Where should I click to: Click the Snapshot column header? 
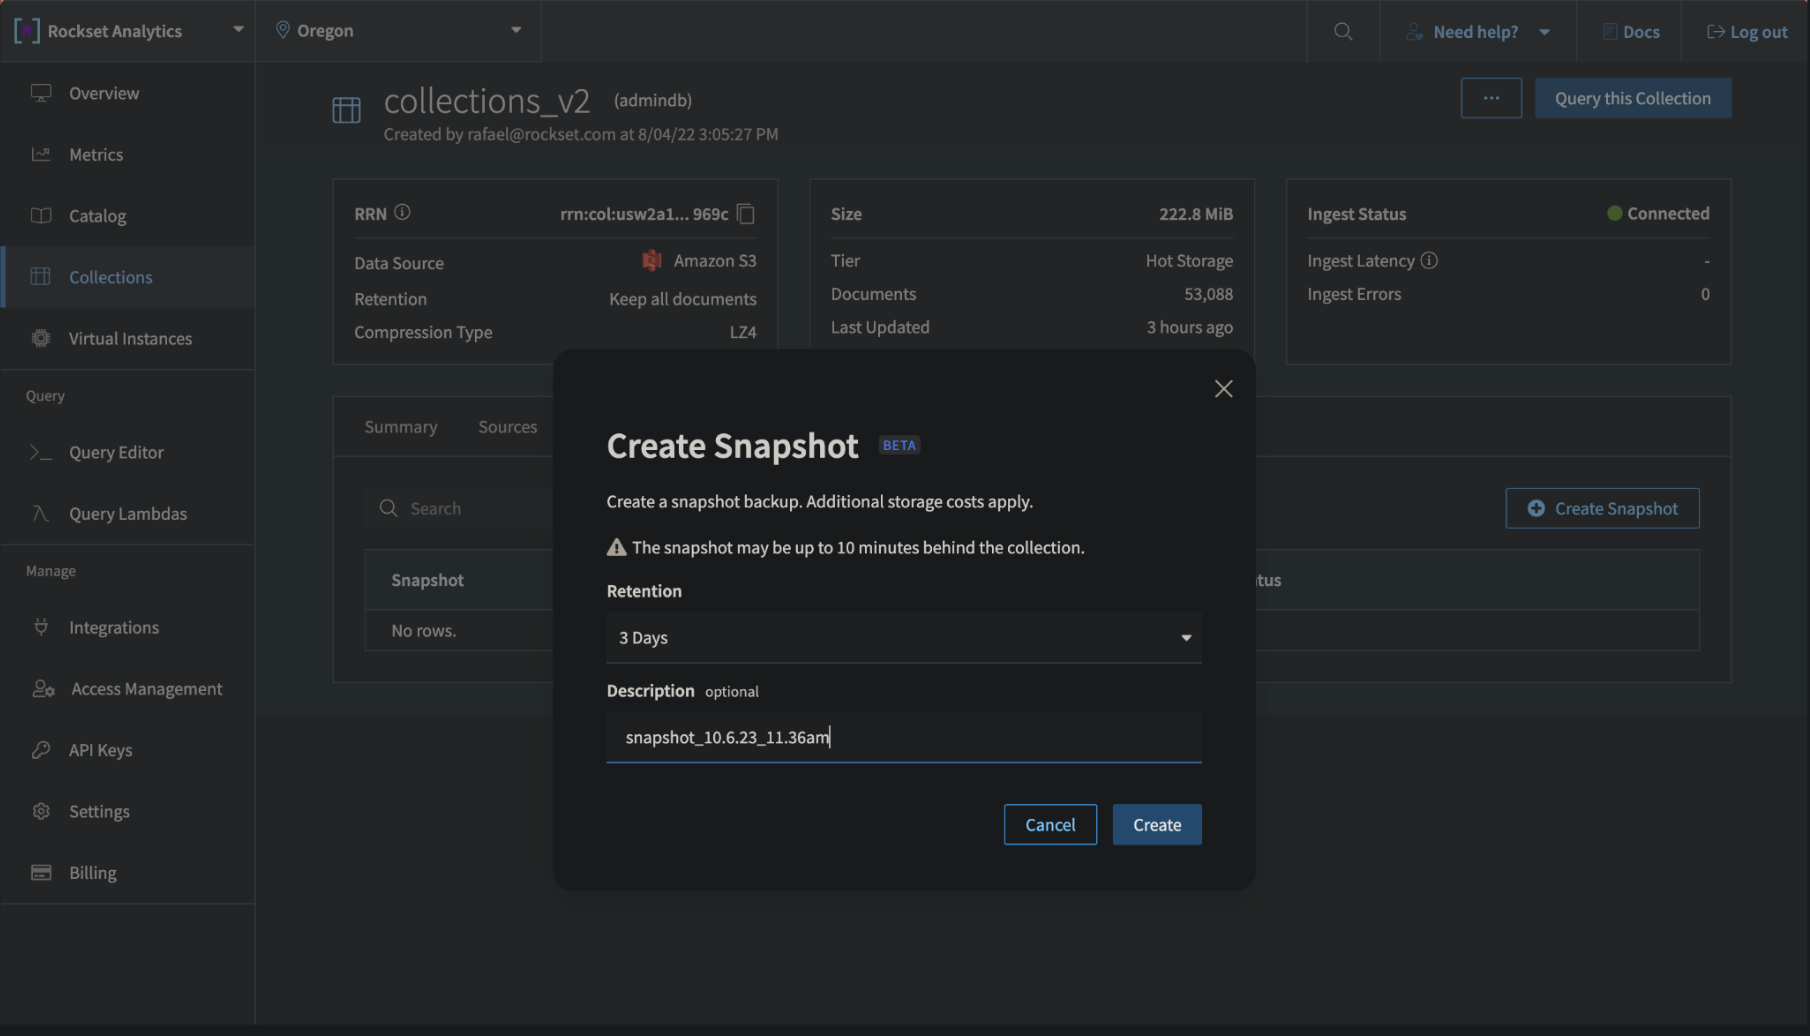click(x=427, y=580)
